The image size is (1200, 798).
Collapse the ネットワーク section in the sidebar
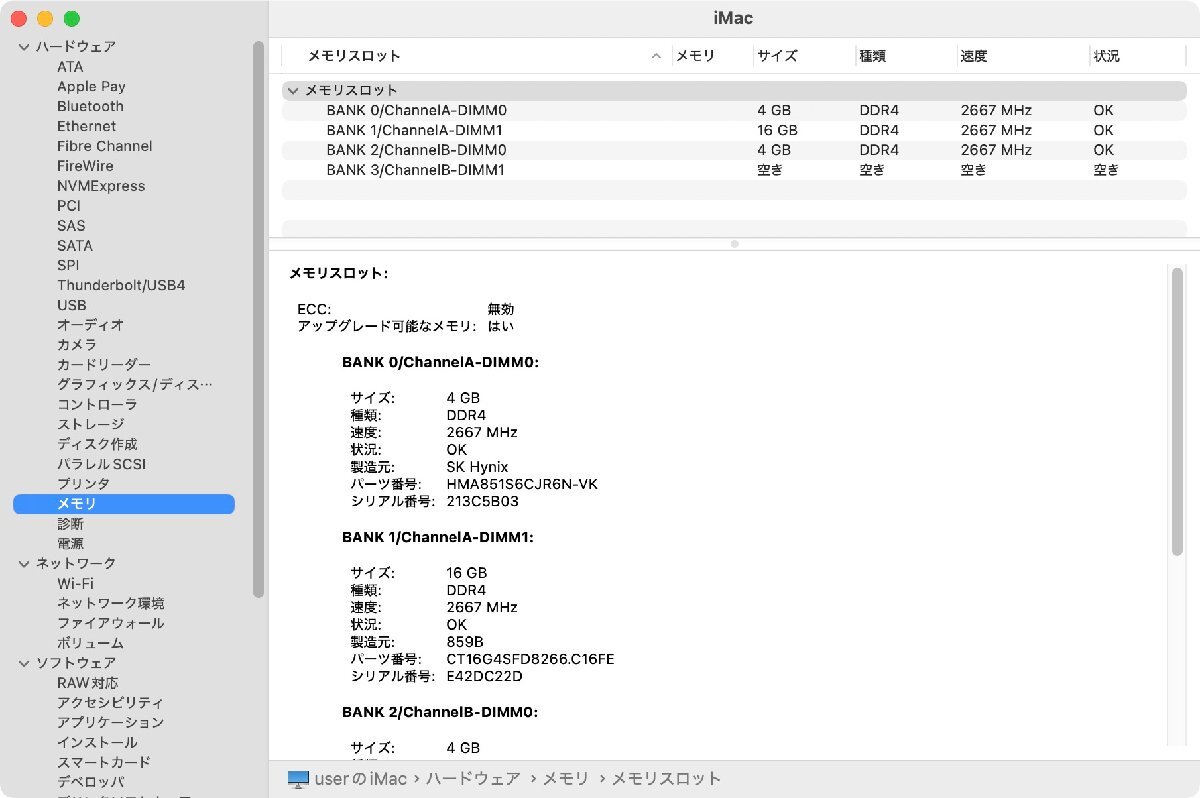22,563
